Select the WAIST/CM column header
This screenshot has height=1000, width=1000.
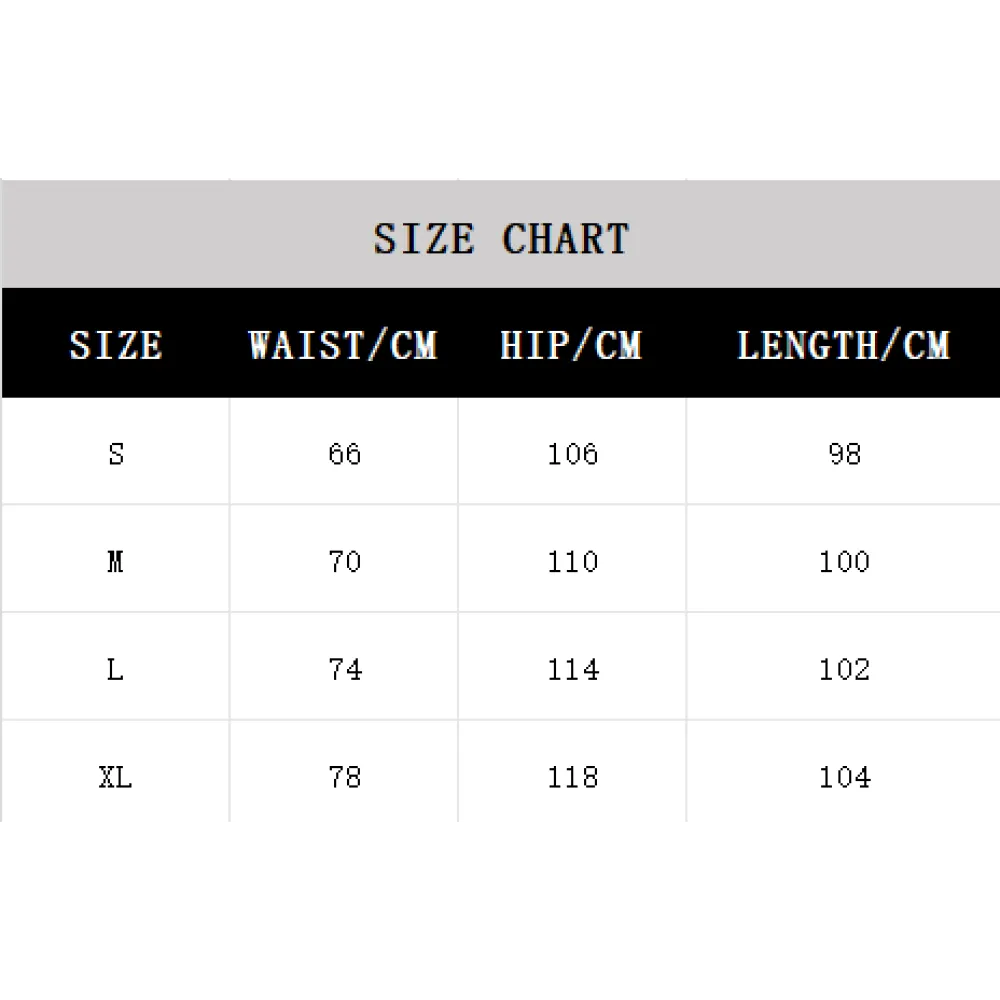[x=342, y=345]
